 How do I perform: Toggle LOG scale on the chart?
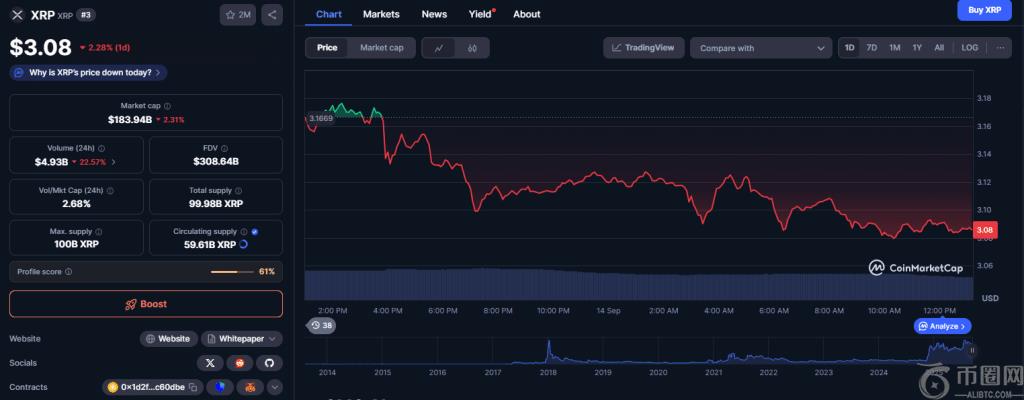(969, 48)
